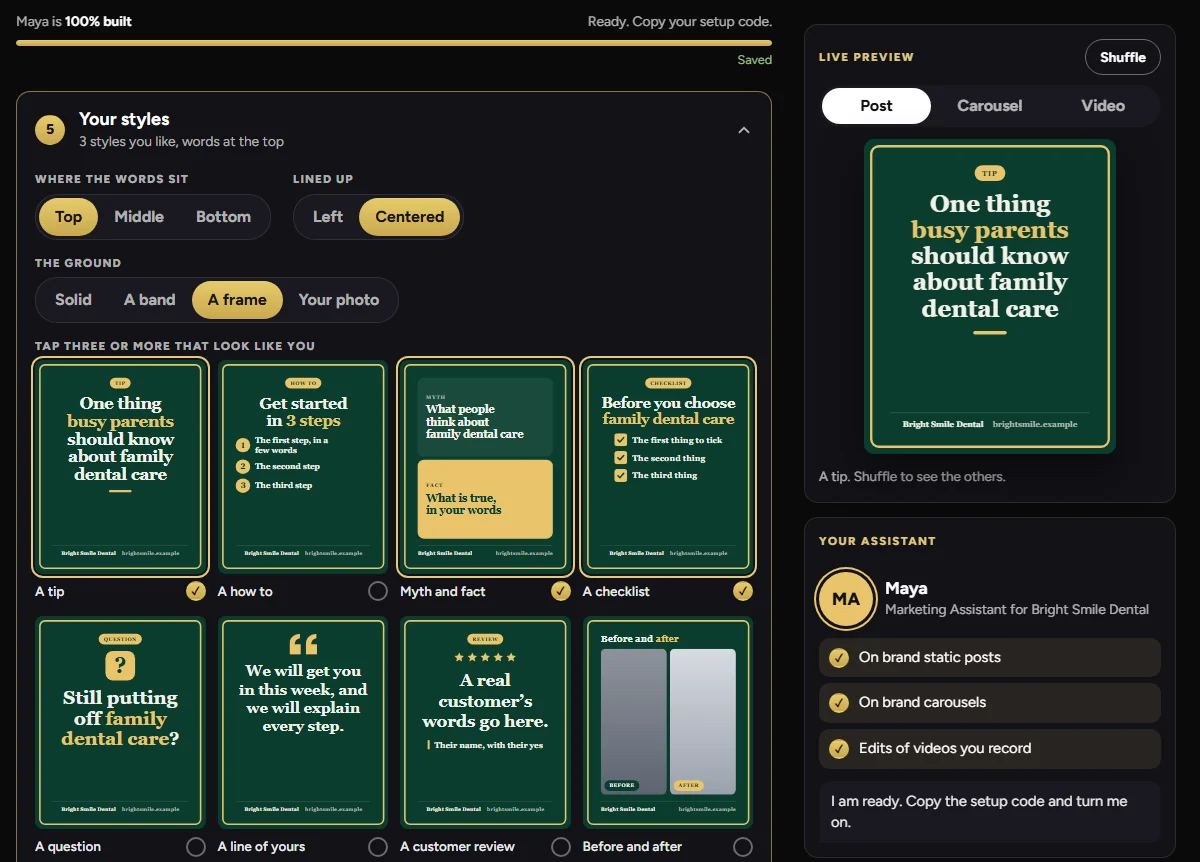Open the A tip style thumbnail
This screenshot has width=1200, height=862.
click(x=120, y=466)
